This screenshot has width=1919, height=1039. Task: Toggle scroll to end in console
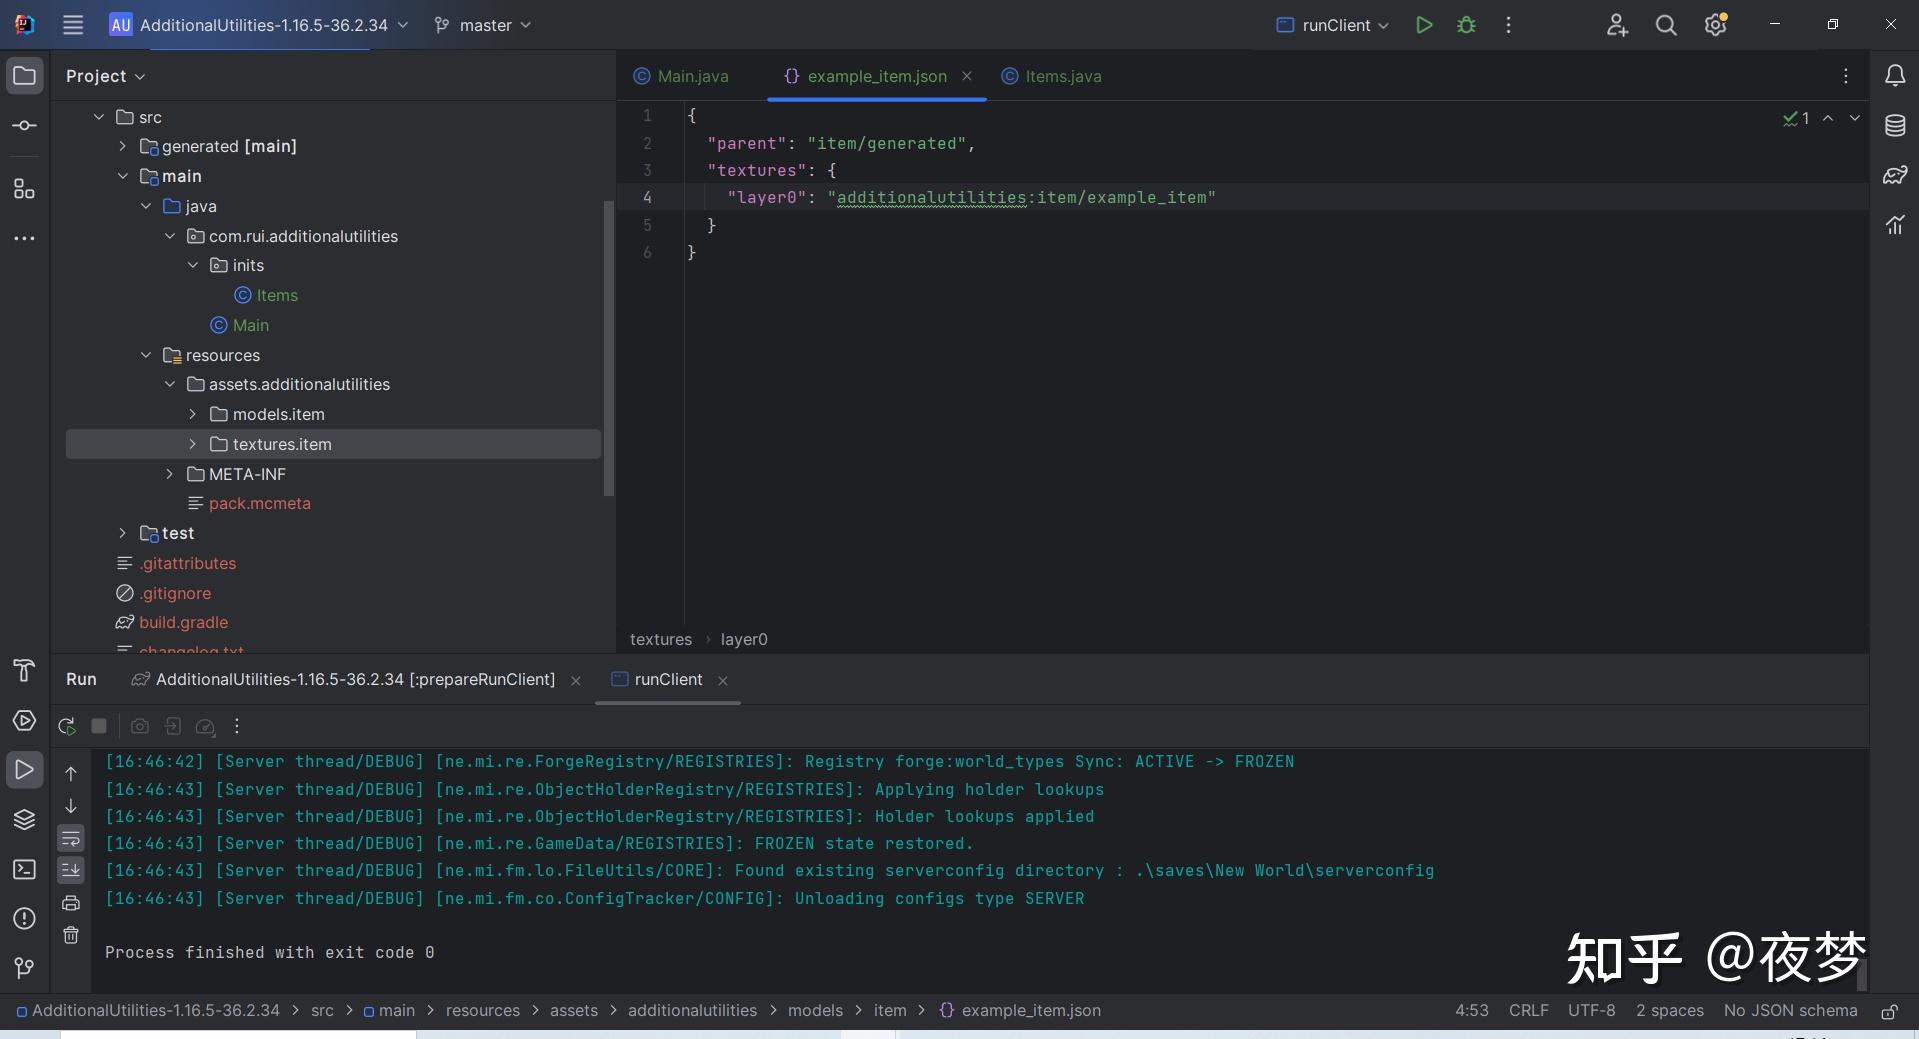tap(71, 870)
